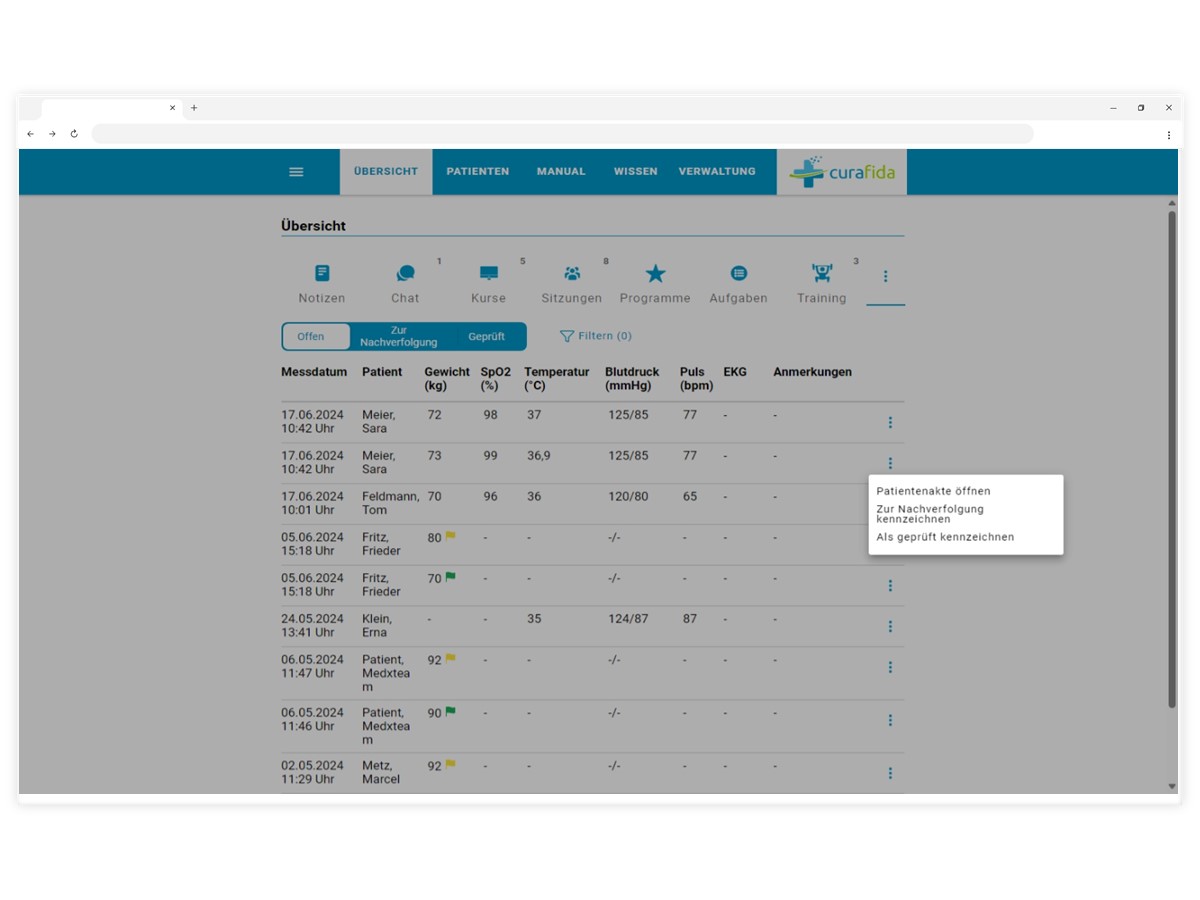Click patient name Feldmann, Tom
The width and height of the screenshot is (1200, 900).
click(x=390, y=503)
